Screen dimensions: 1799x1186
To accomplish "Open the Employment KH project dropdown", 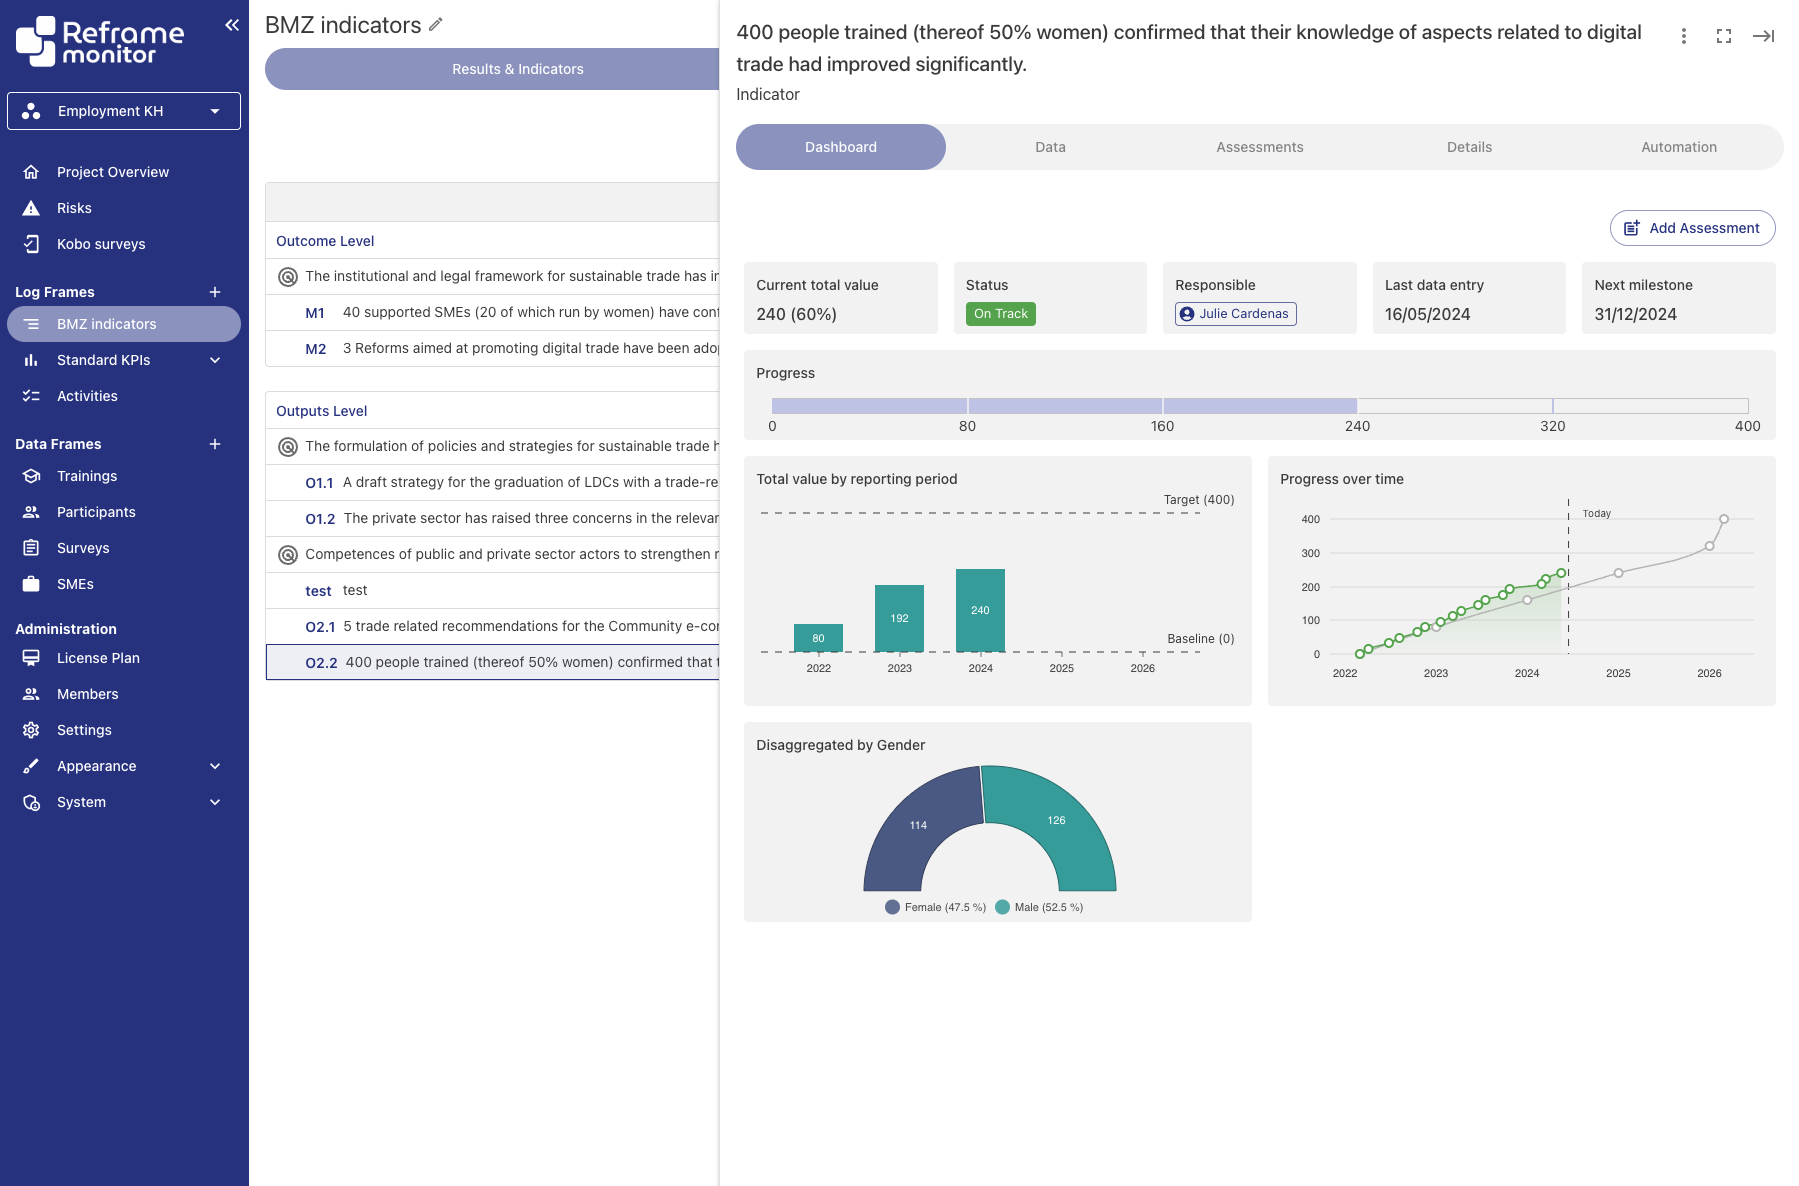I will pos(124,111).
